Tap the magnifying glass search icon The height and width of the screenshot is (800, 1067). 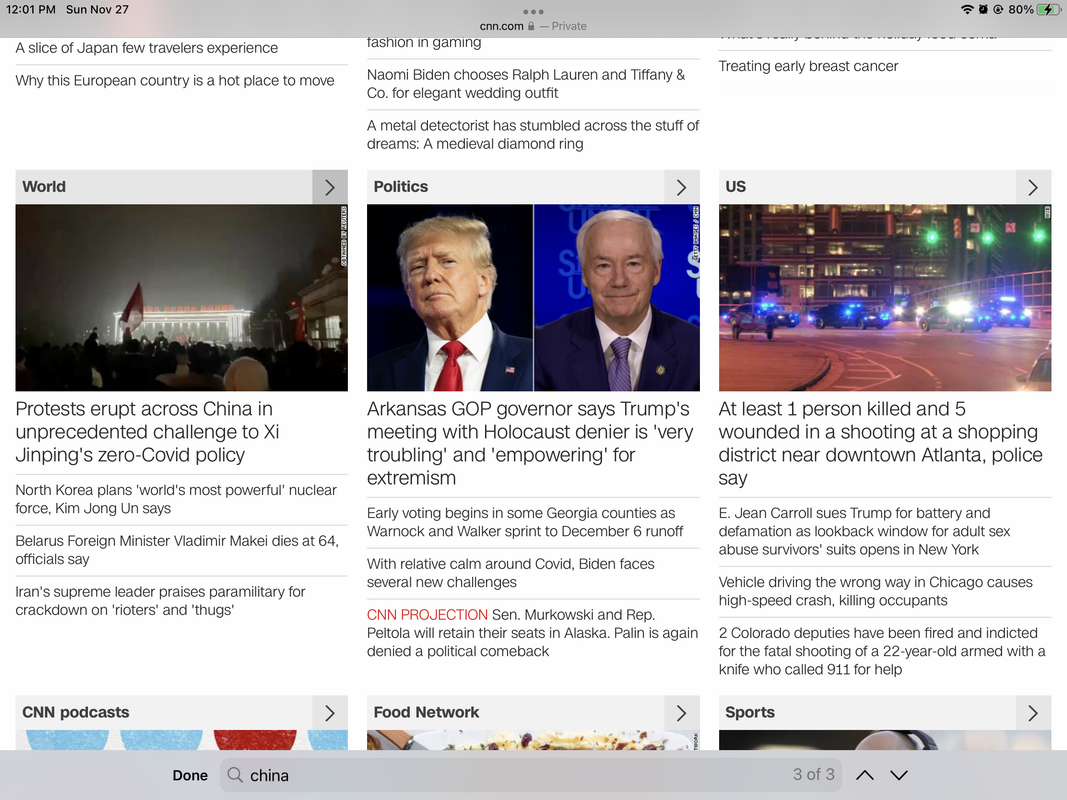tap(235, 775)
